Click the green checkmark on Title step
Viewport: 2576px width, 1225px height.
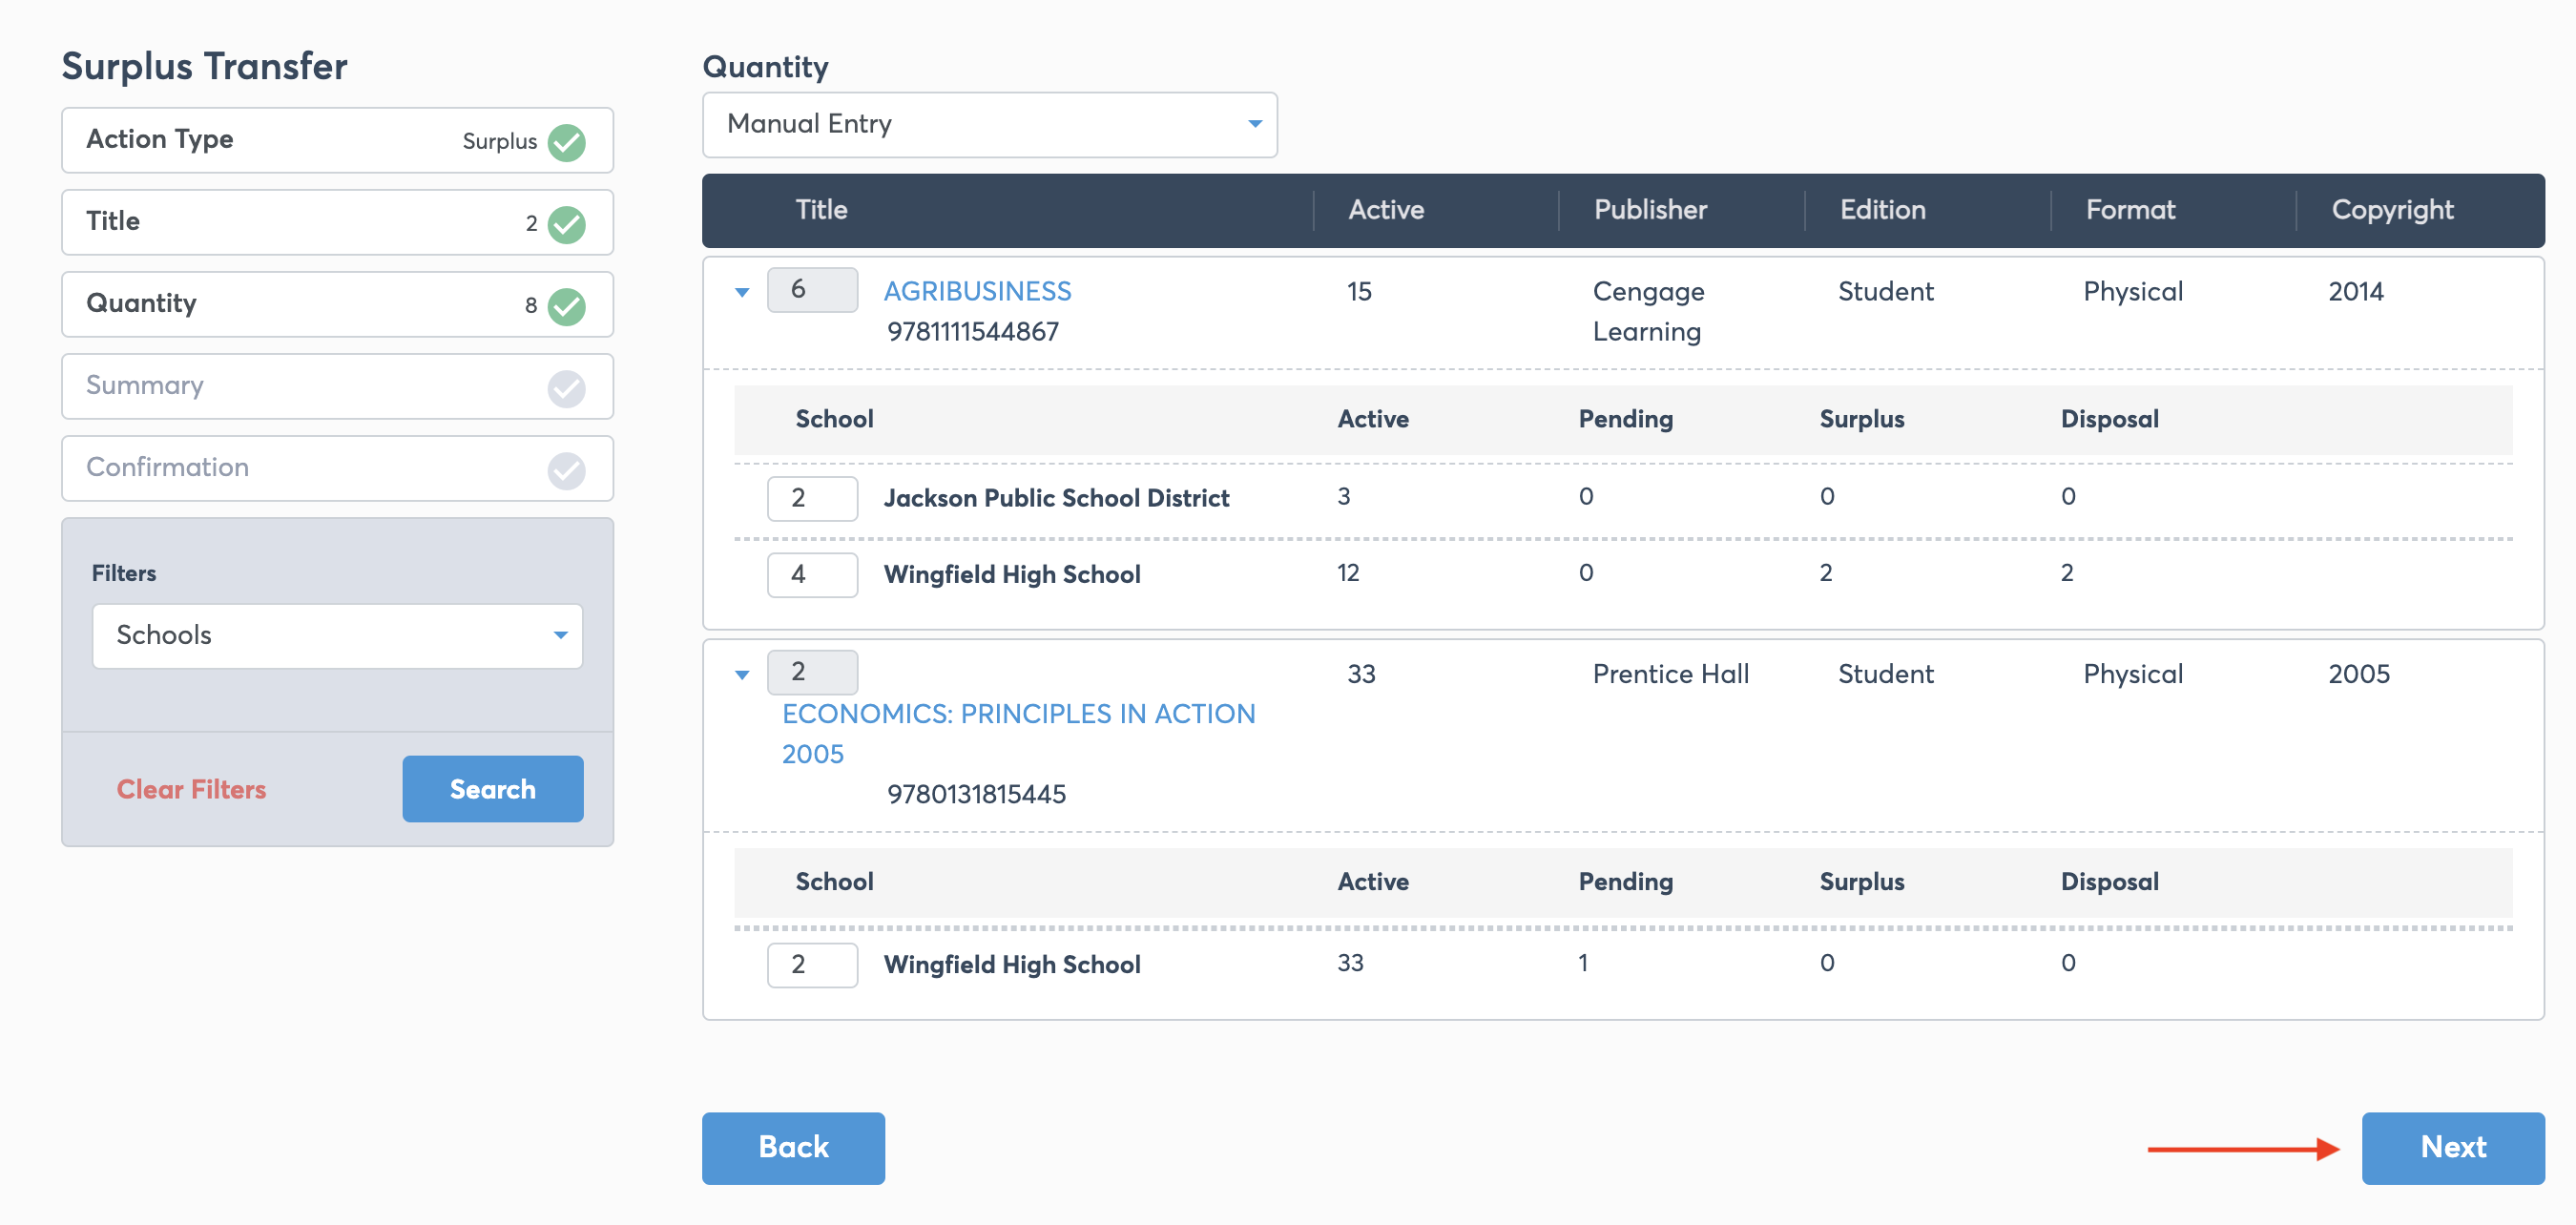[x=566, y=223]
